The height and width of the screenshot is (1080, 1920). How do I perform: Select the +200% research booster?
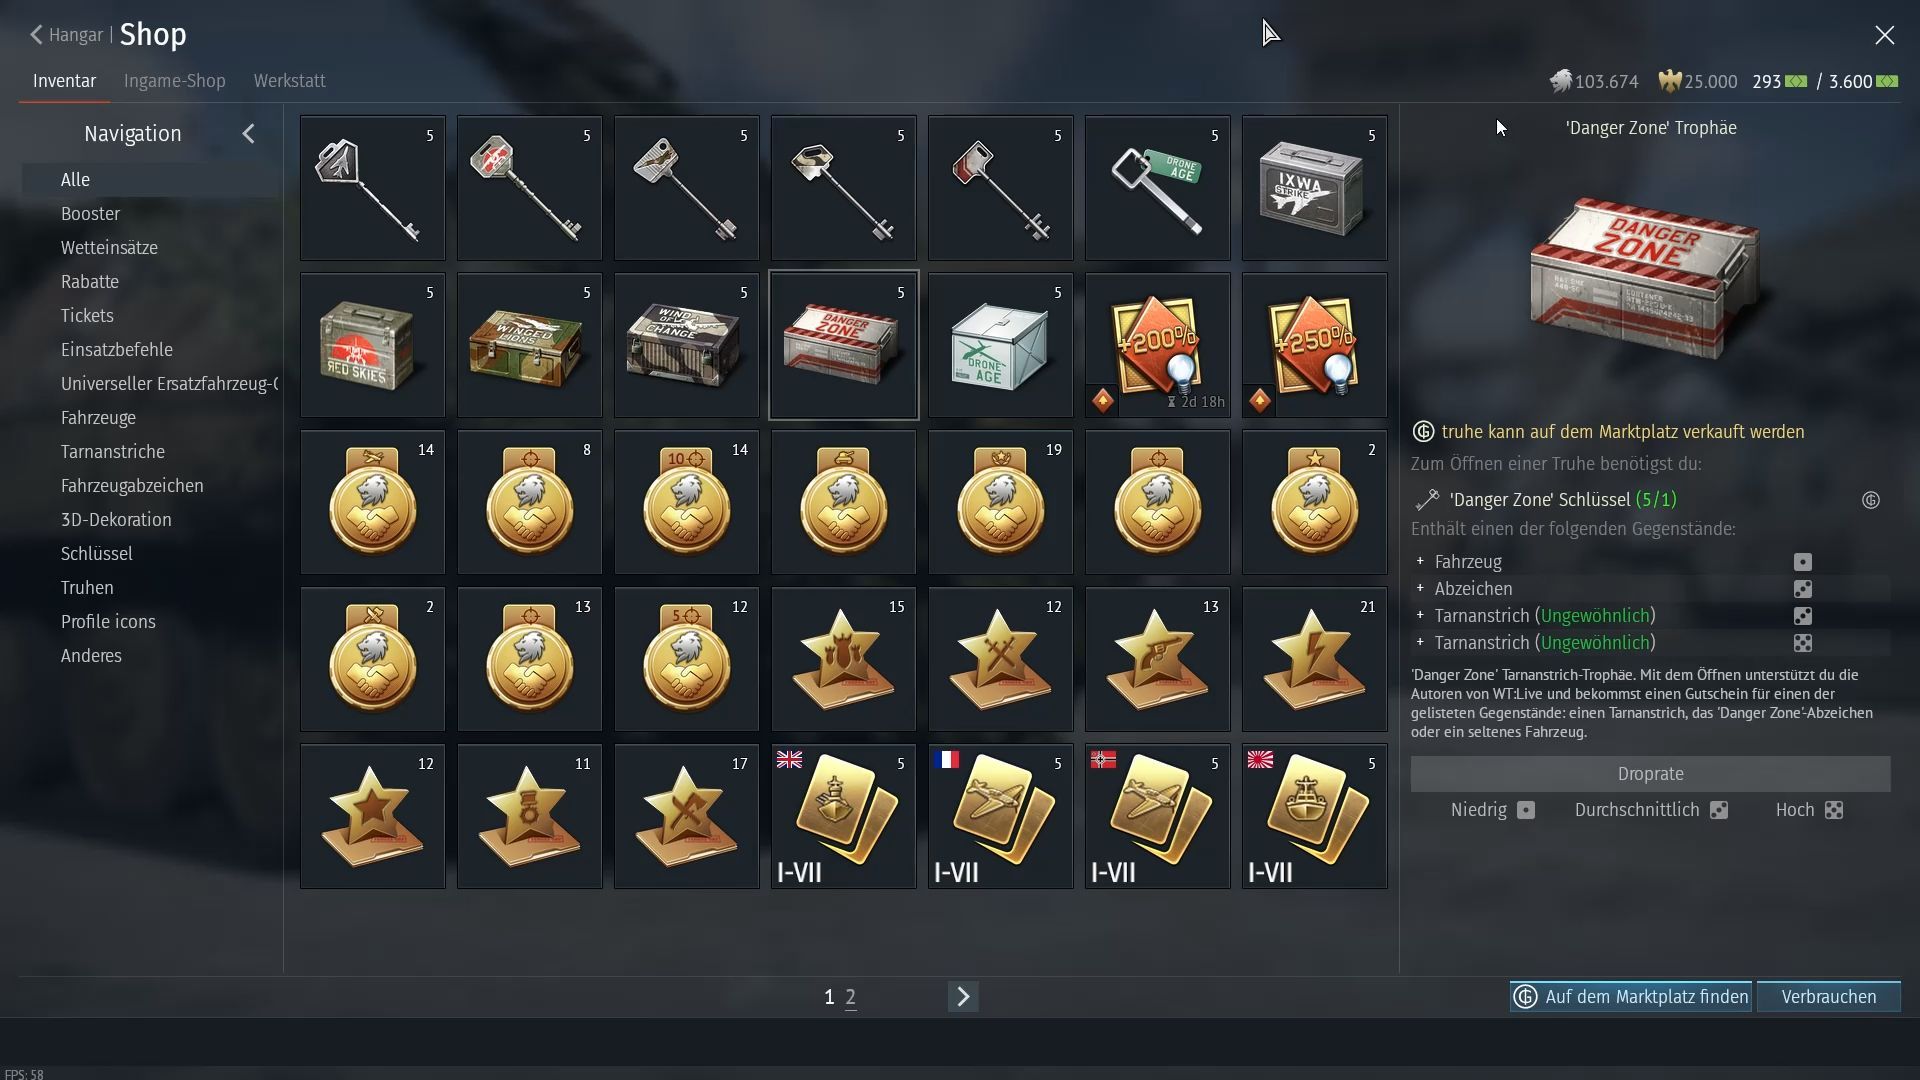pos(1157,345)
